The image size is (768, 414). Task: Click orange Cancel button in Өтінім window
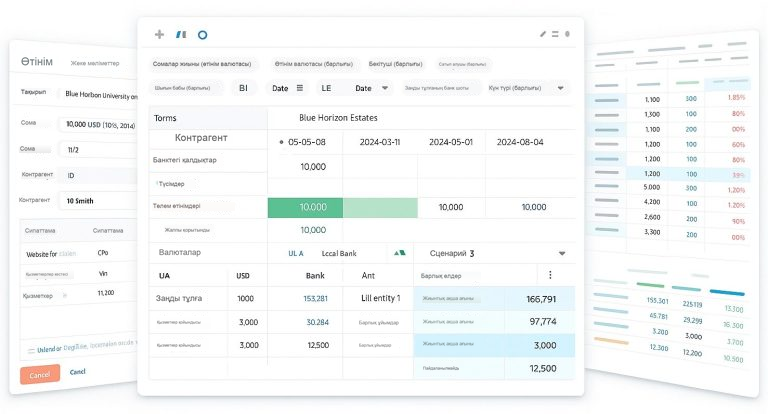pyautogui.click(x=40, y=375)
